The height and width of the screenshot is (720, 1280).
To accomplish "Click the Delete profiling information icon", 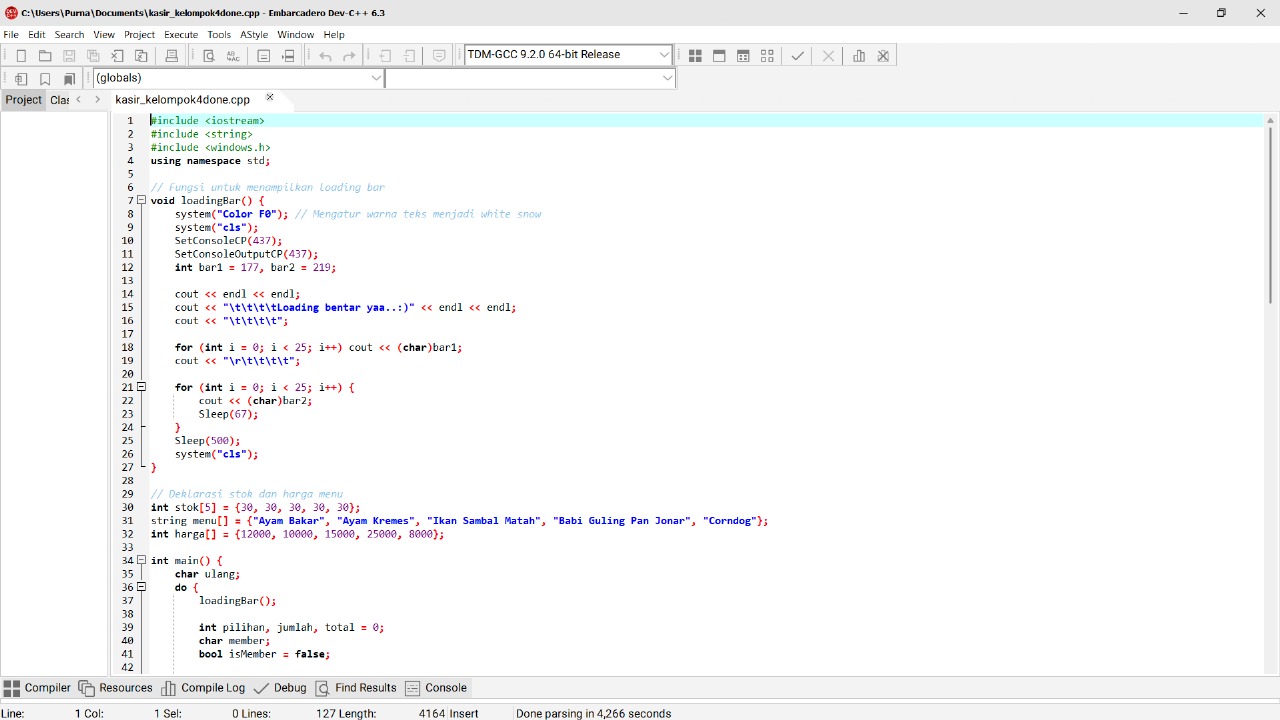I will point(883,56).
